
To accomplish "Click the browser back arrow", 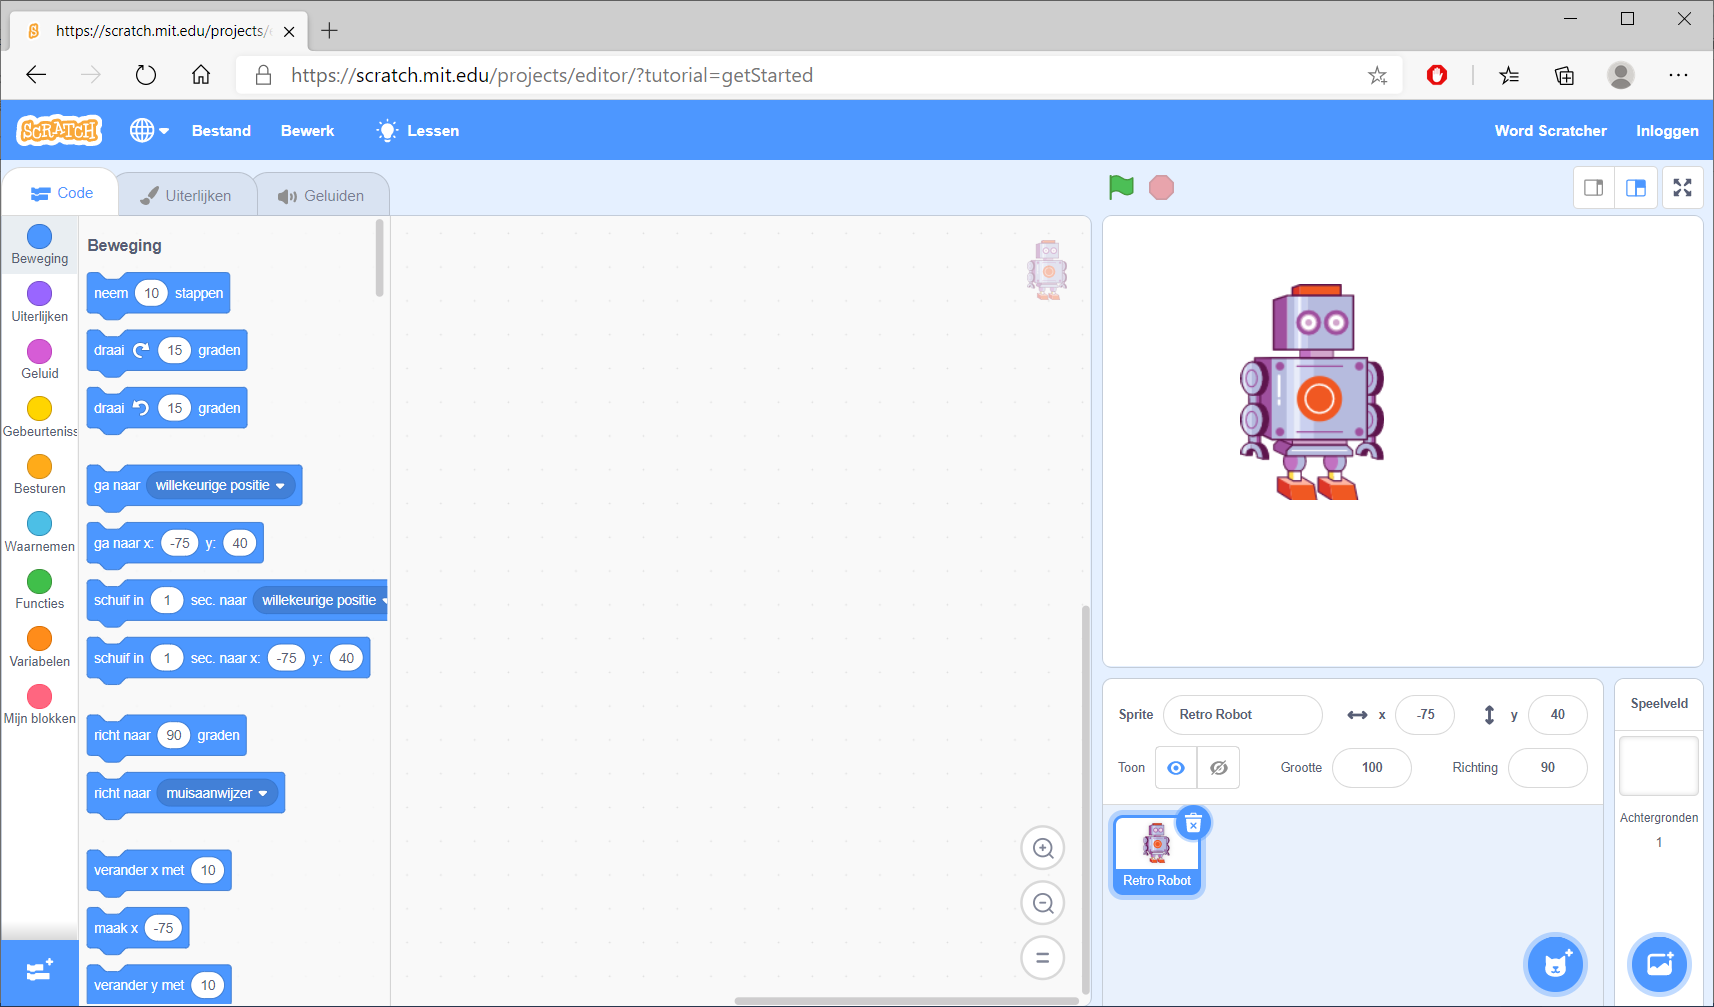I will point(36,75).
